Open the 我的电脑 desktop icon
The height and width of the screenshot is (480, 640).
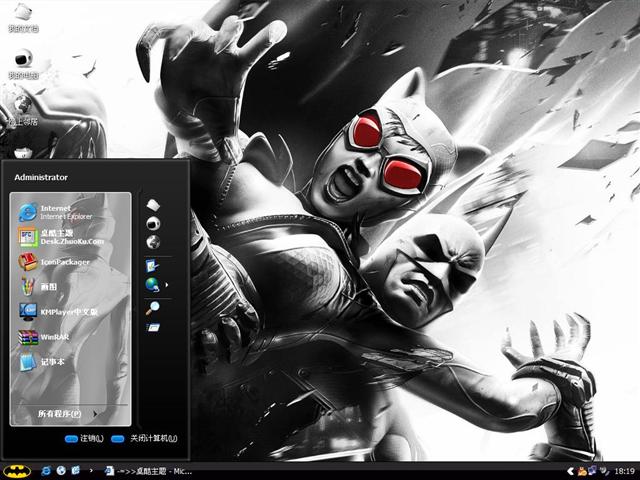[23, 64]
